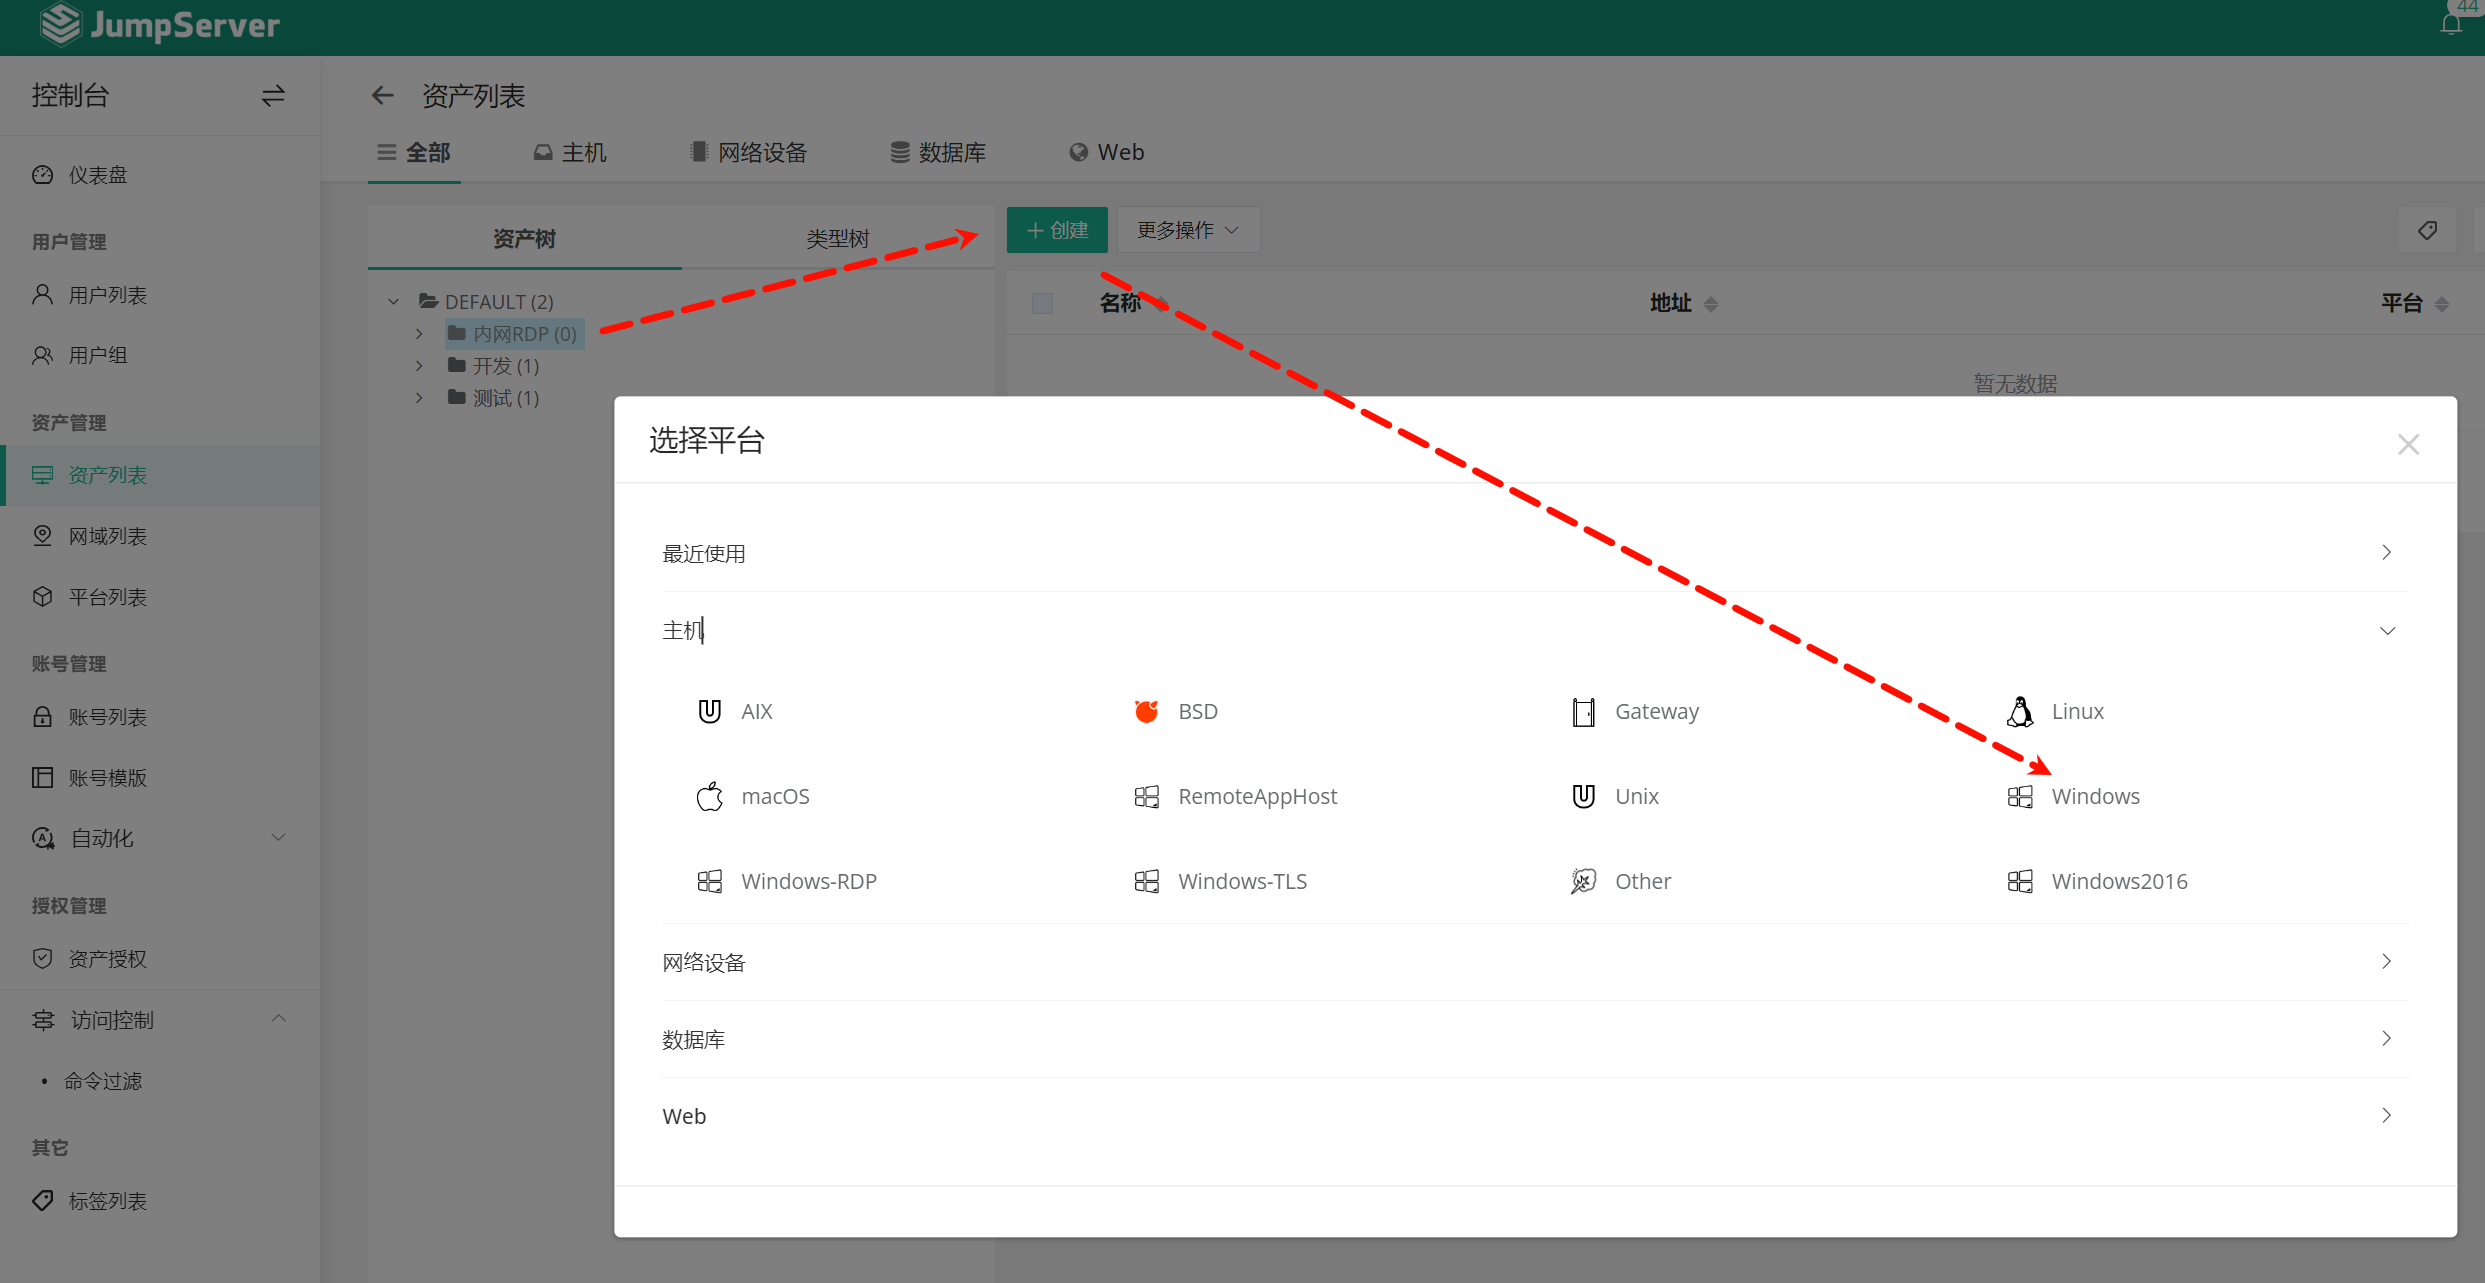Select the macOS apple icon

pos(709,796)
